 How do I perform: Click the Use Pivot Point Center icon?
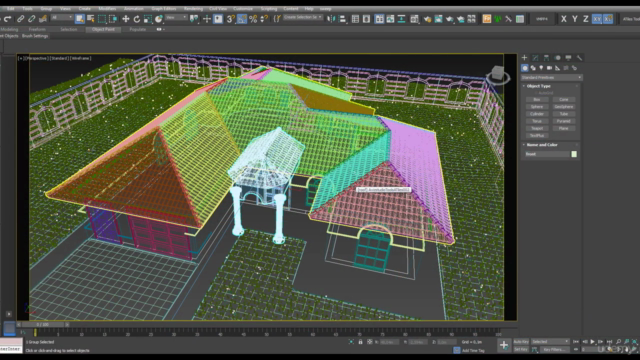pos(194,19)
